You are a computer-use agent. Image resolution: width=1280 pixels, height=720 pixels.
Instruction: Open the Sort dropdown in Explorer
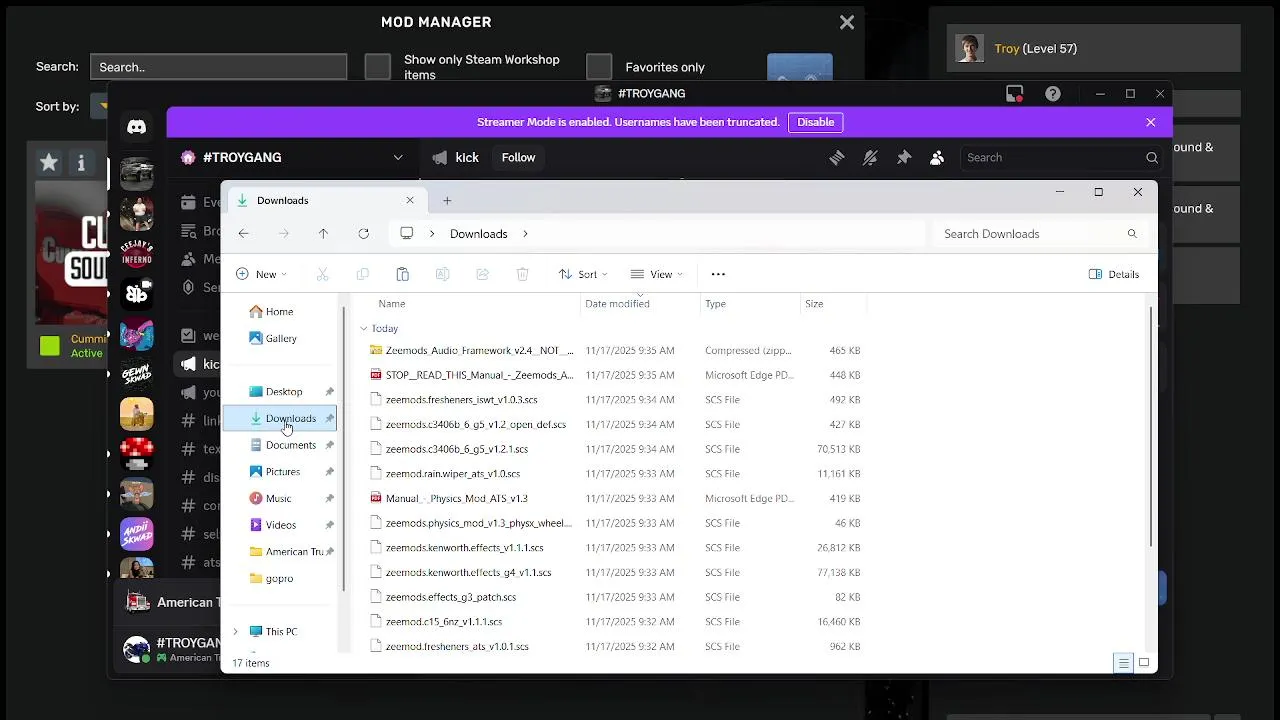pyautogui.click(x=583, y=274)
